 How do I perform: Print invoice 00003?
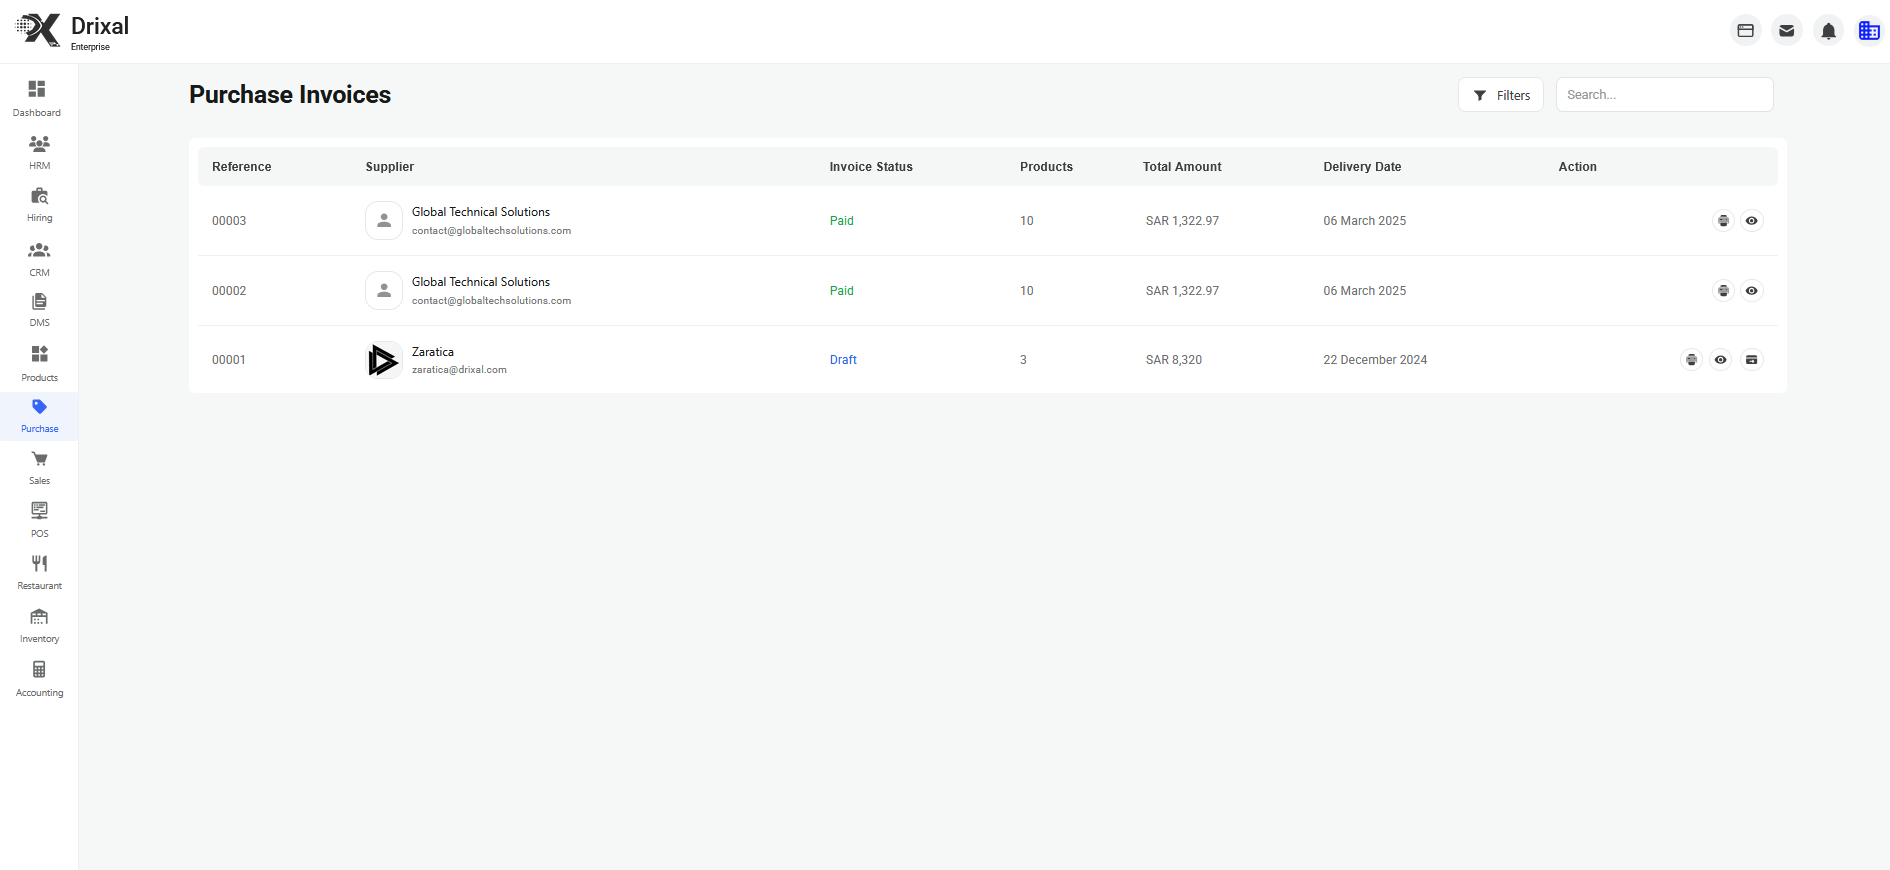pyautogui.click(x=1723, y=221)
